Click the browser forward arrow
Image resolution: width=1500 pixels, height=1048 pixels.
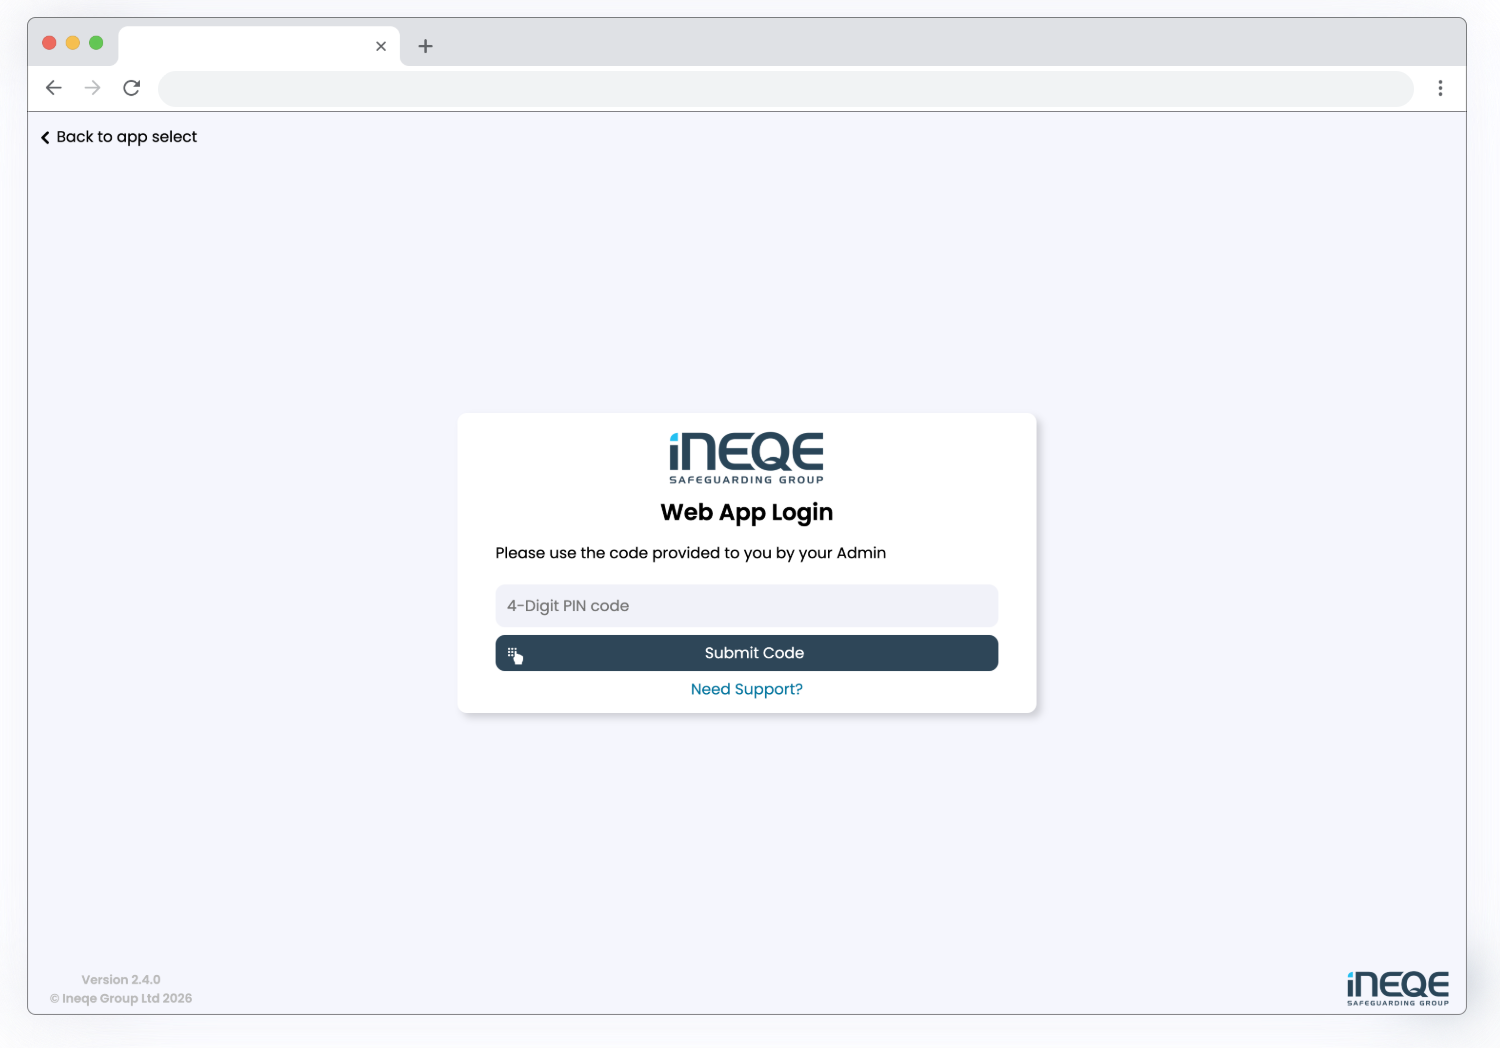tap(93, 88)
